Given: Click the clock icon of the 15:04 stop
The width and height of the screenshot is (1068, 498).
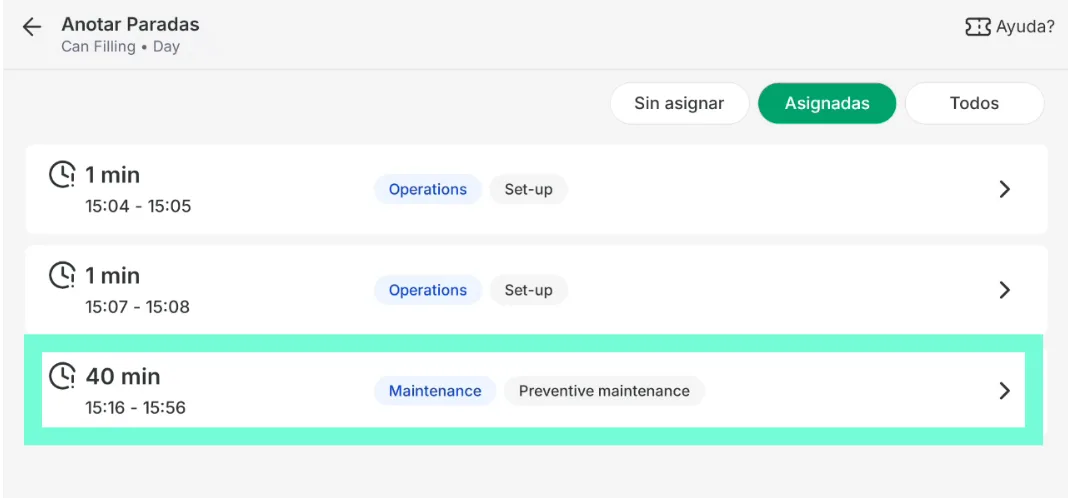Looking at the screenshot, I should point(62,174).
